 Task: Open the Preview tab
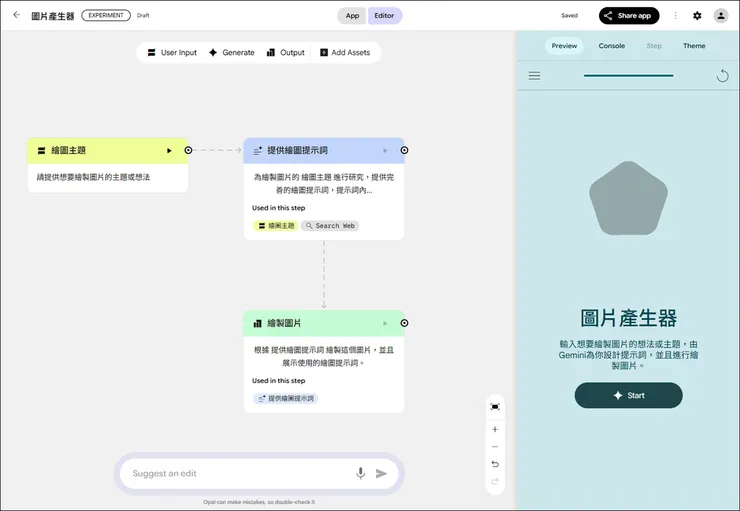[x=564, y=46]
